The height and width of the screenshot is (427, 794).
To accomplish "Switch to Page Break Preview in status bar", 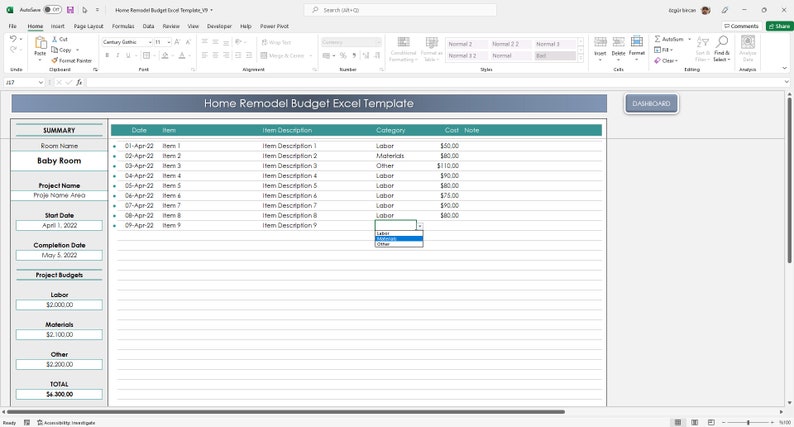I will click(x=711, y=422).
